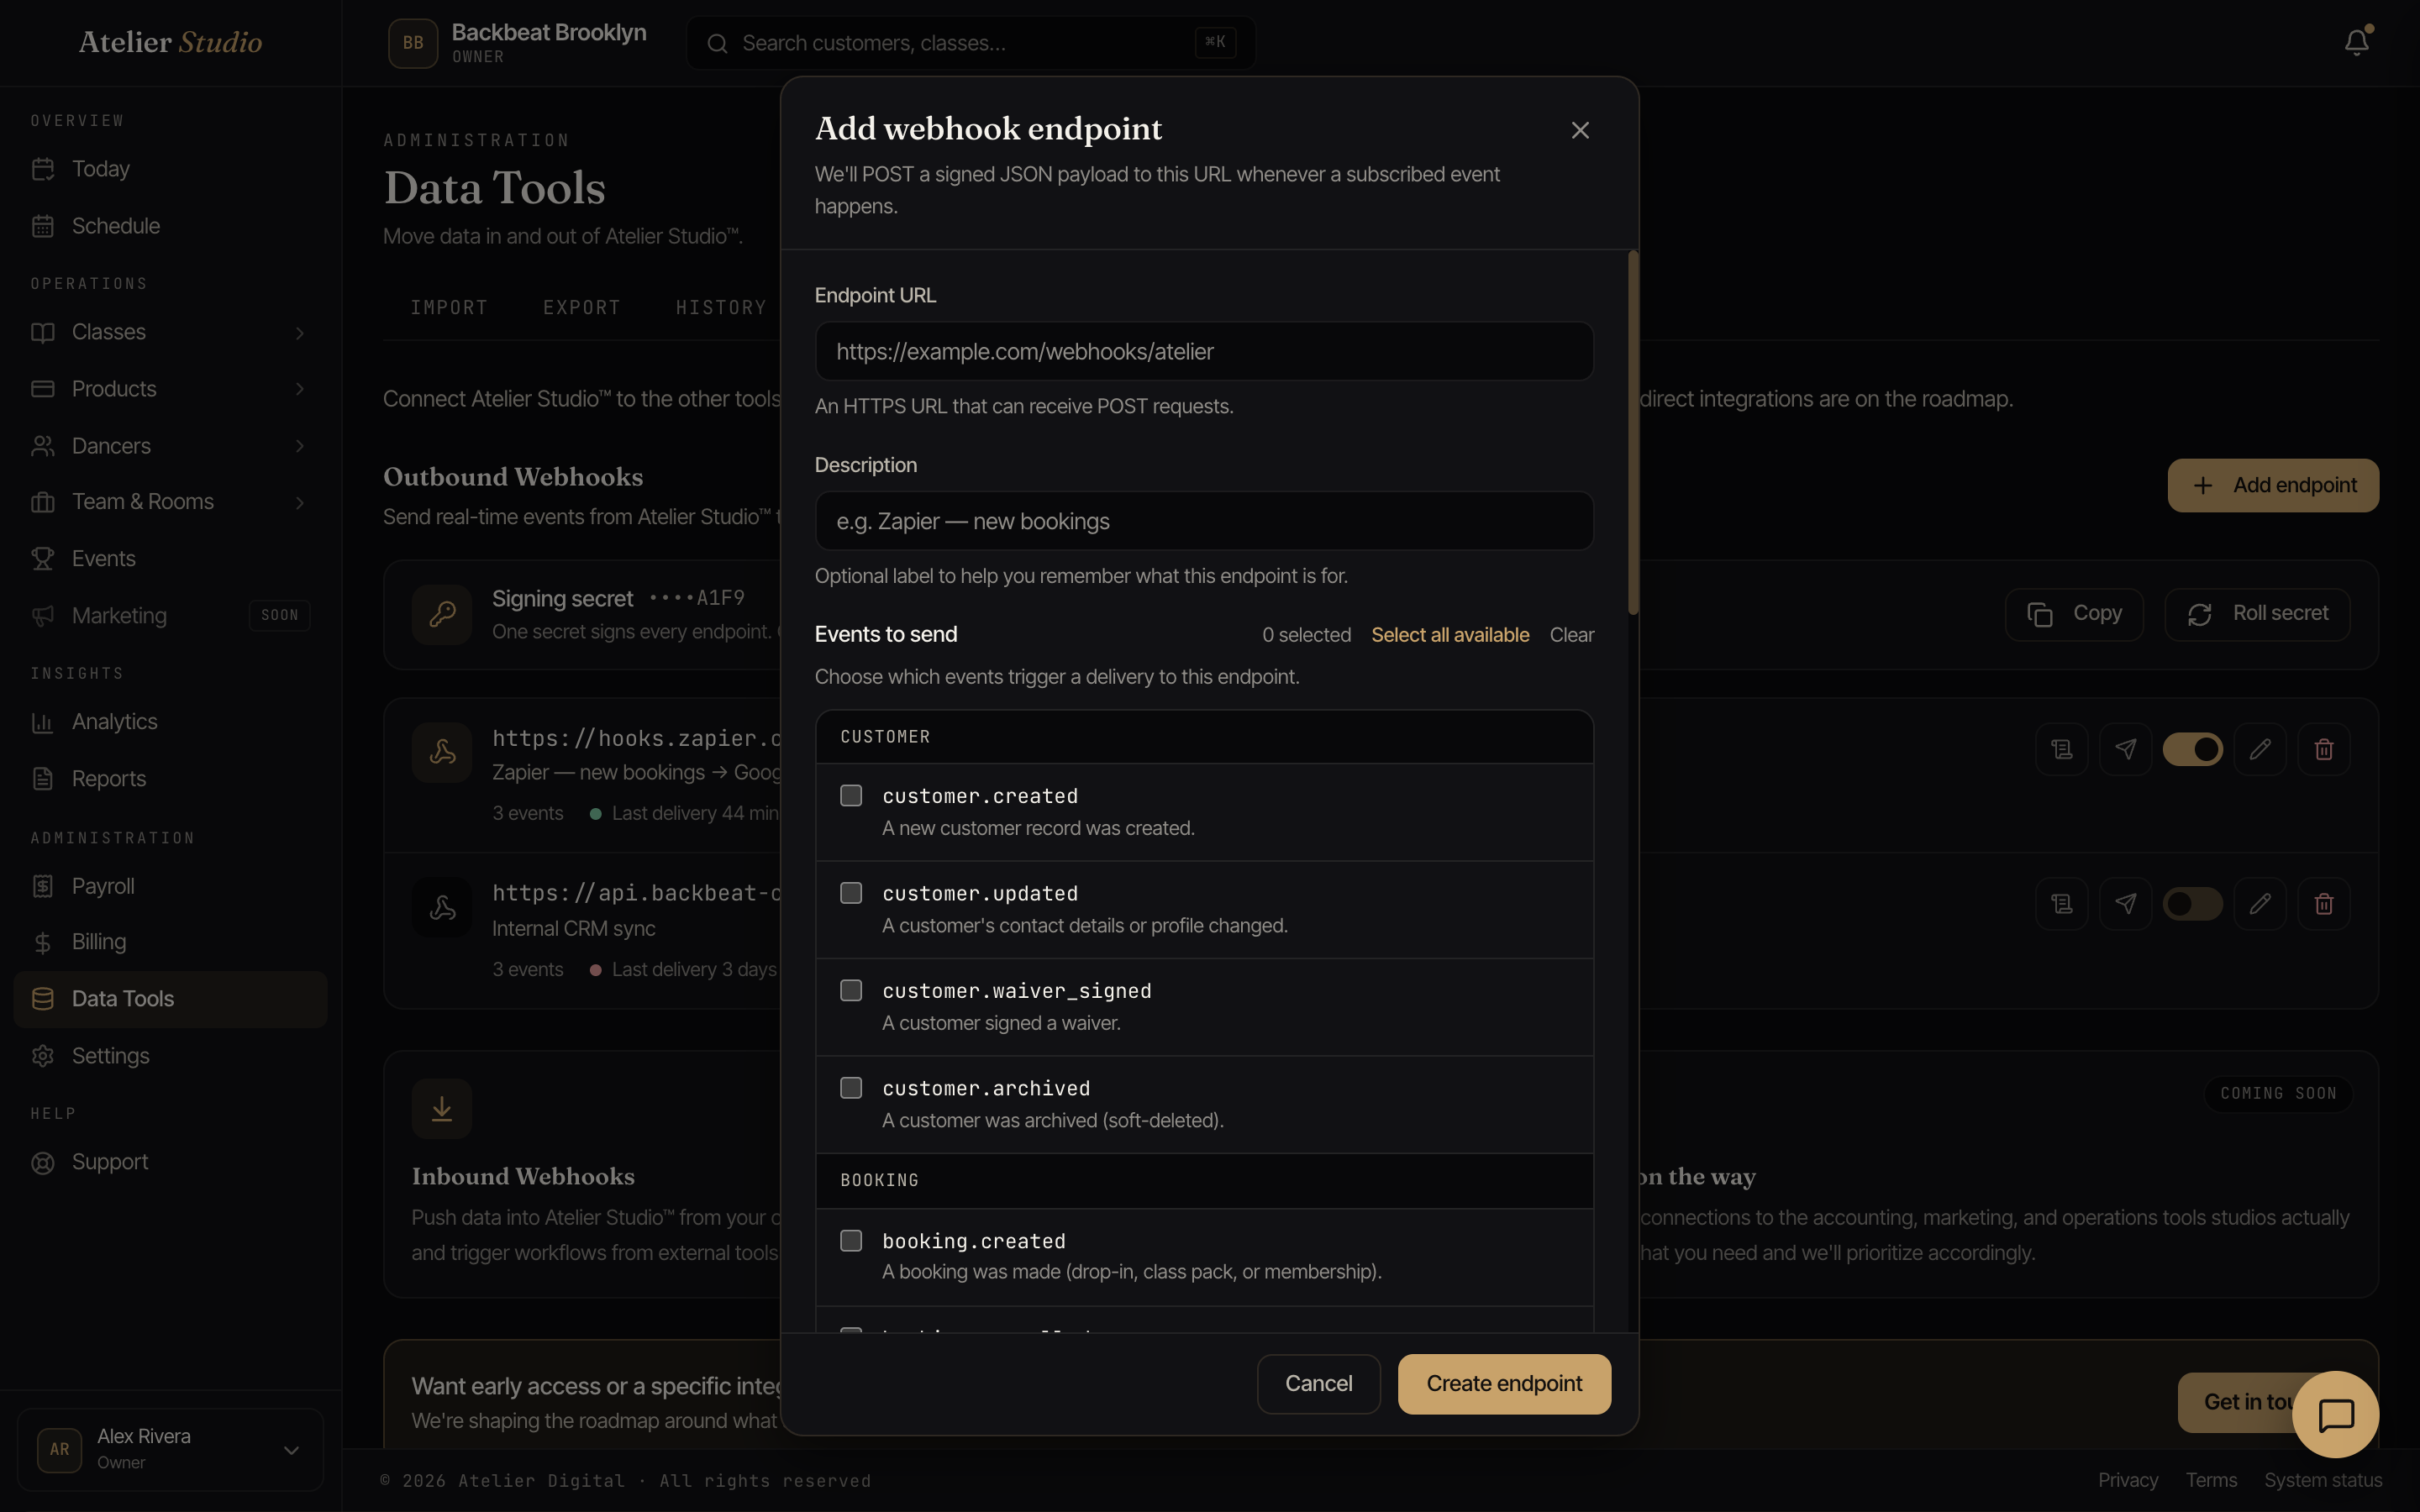Screen dimensions: 2420x1512
Task: Edit the Internal CRM sync endpoint
Action: (x=2260, y=904)
